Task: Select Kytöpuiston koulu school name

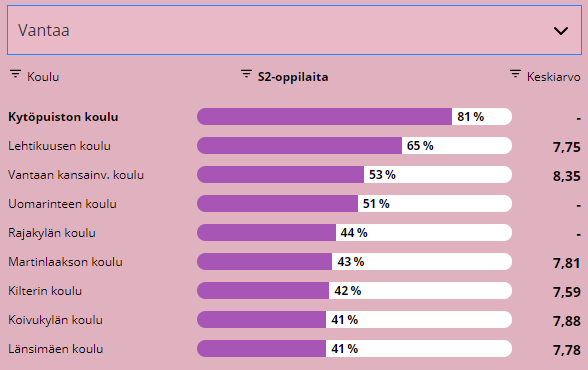Action: tap(63, 117)
